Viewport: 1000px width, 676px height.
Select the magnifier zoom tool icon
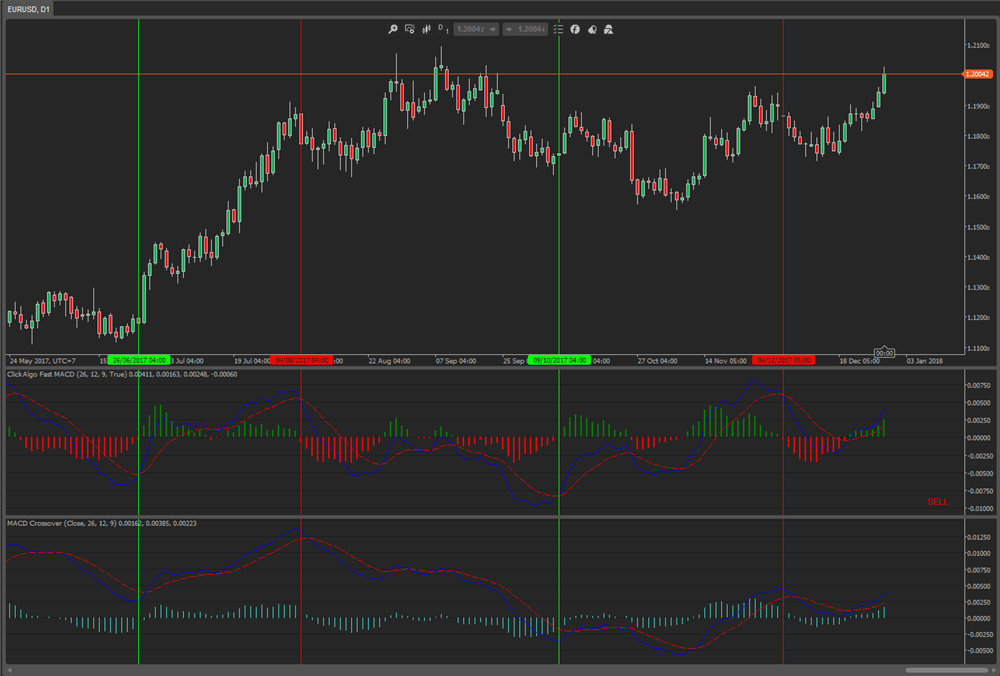(393, 29)
